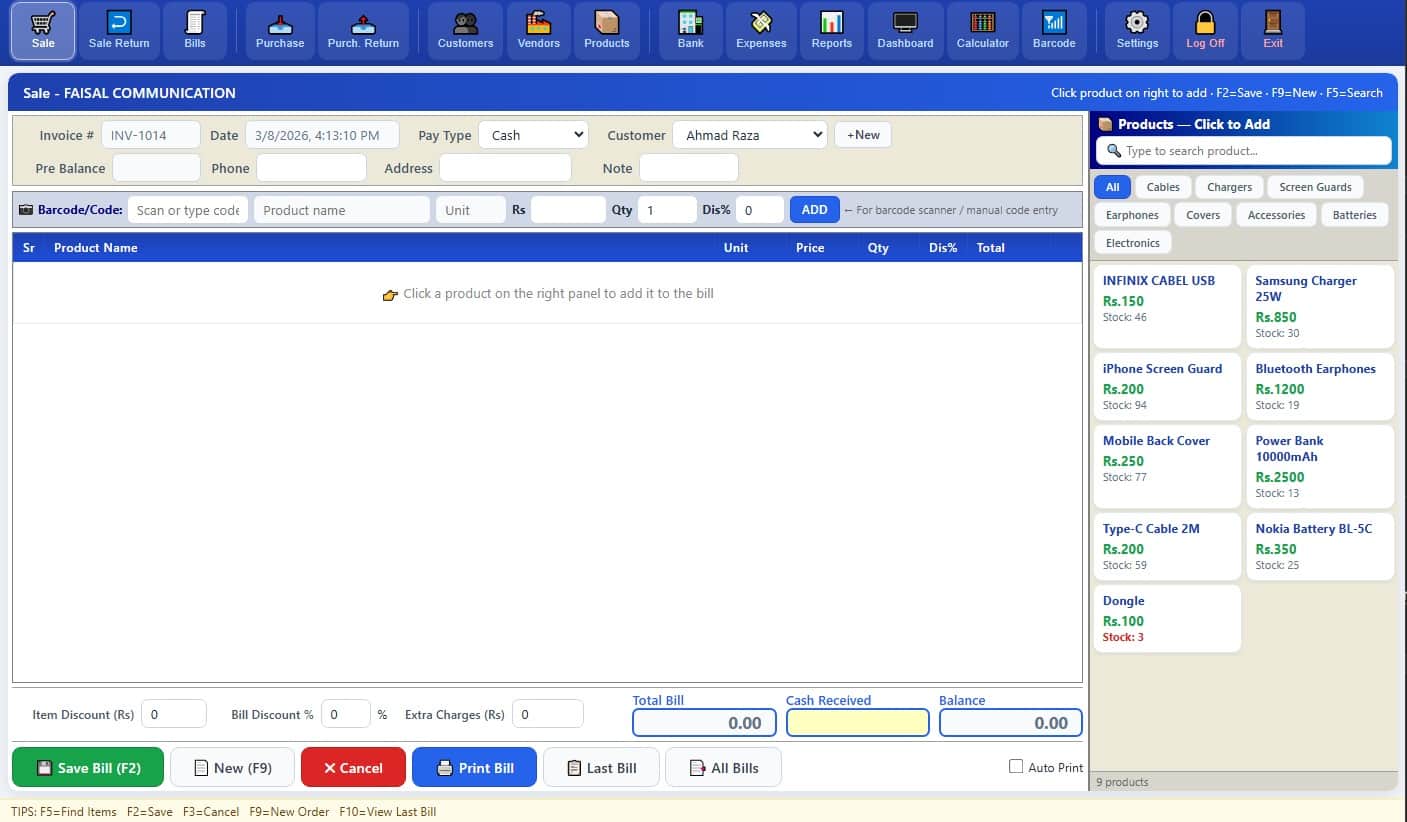Open the Dashboard view
Viewport: 1407px width, 822px height.
pyautogui.click(x=905, y=30)
